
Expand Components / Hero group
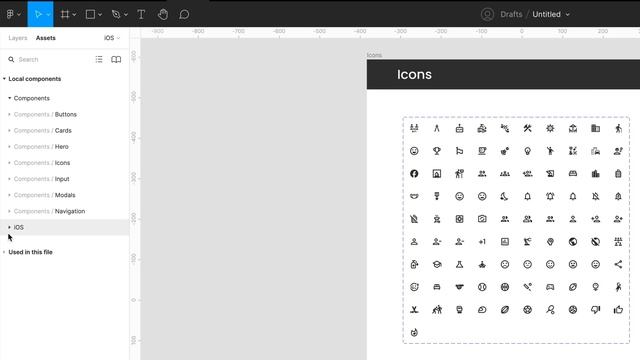9,147
